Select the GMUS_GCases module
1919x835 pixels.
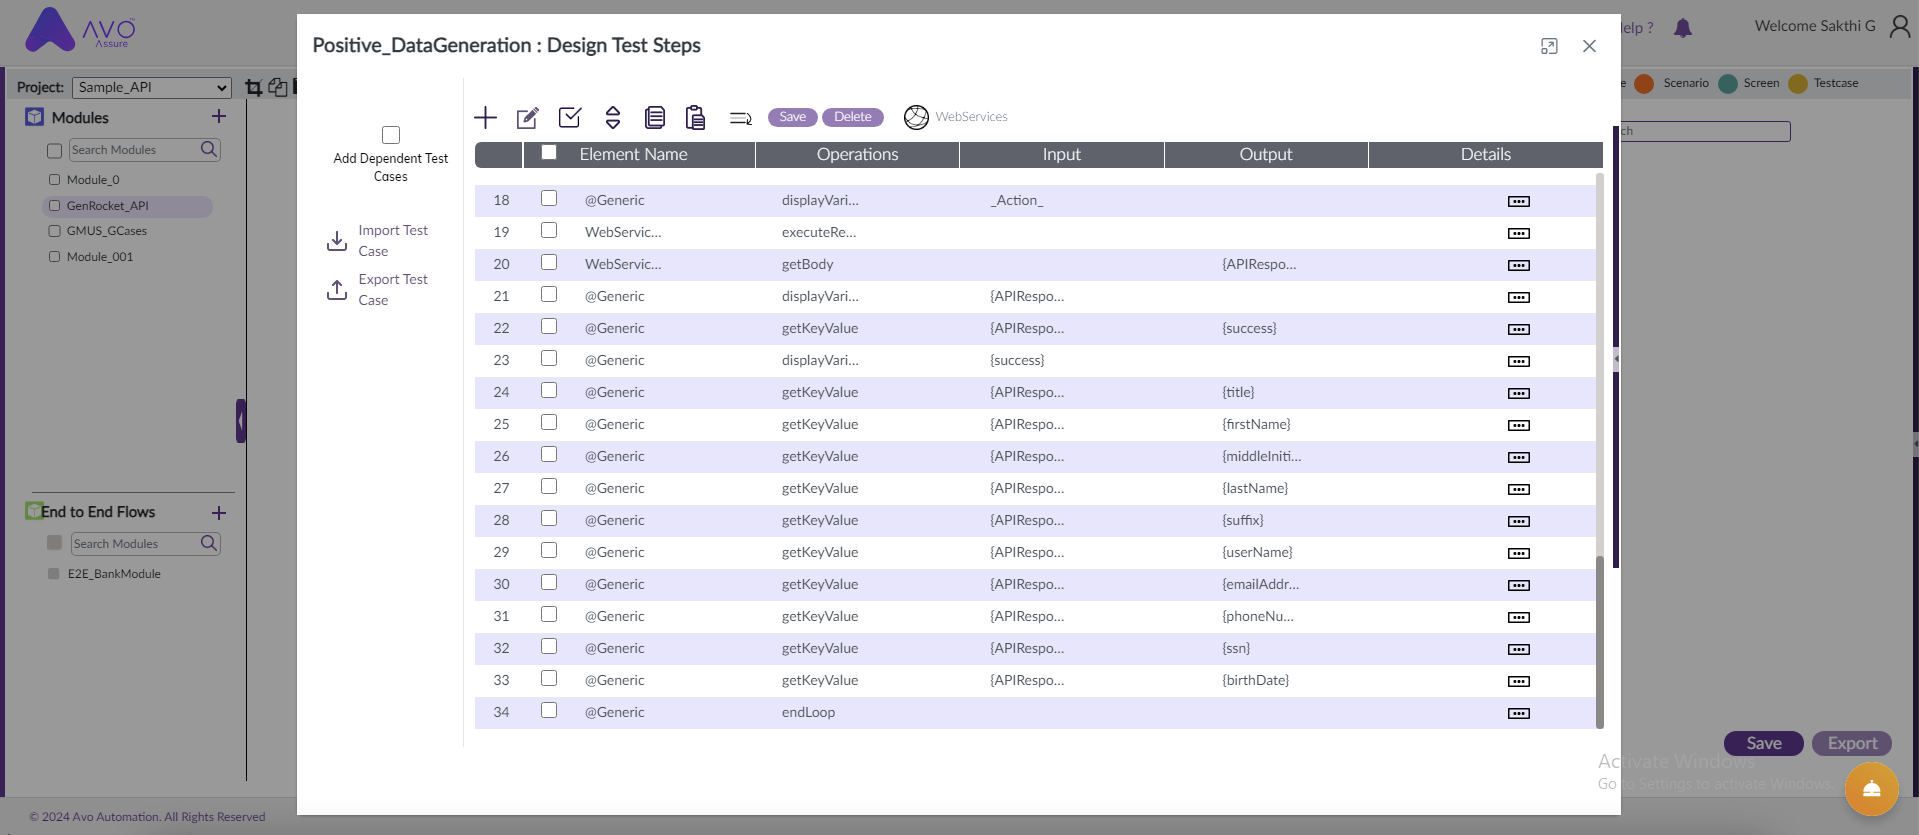(x=106, y=231)
